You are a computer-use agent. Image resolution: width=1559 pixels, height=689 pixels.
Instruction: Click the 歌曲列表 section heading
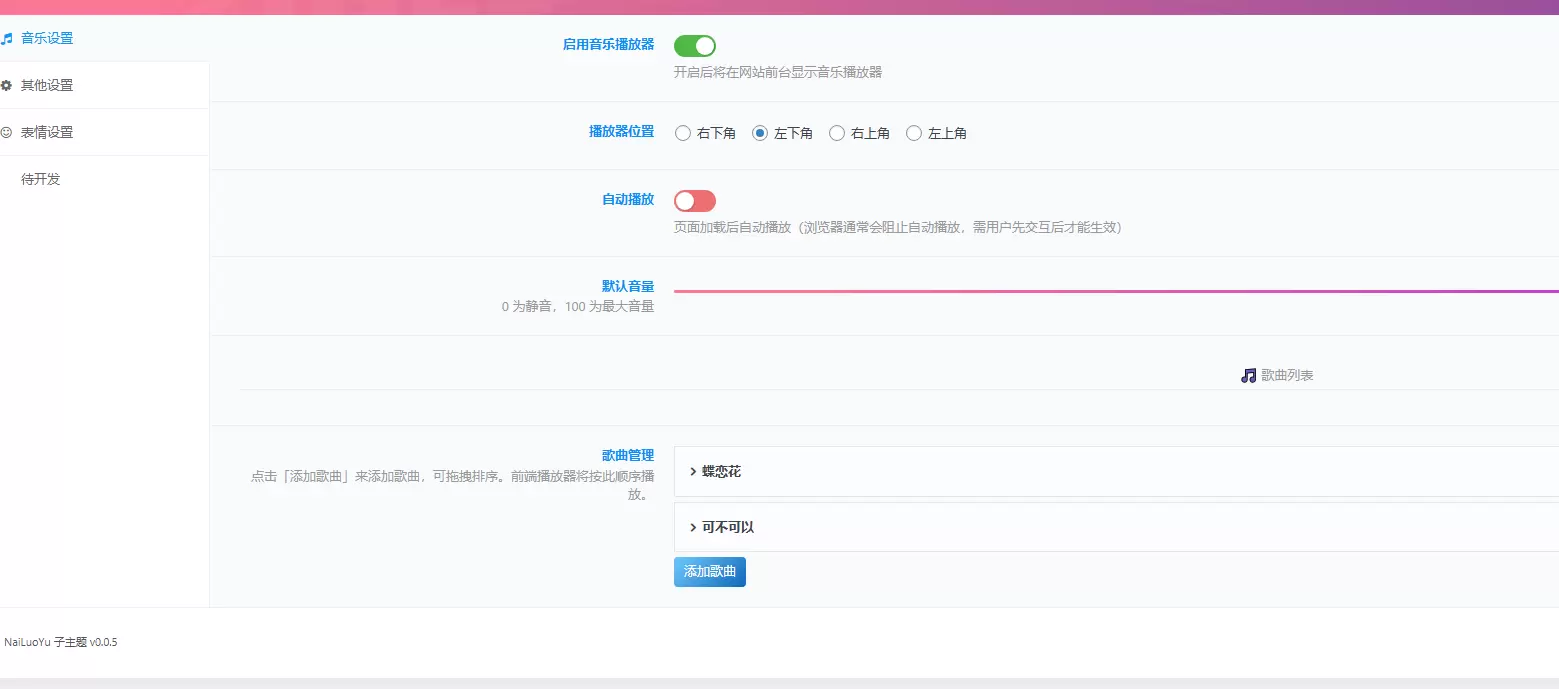click(x=1287, y=376)
